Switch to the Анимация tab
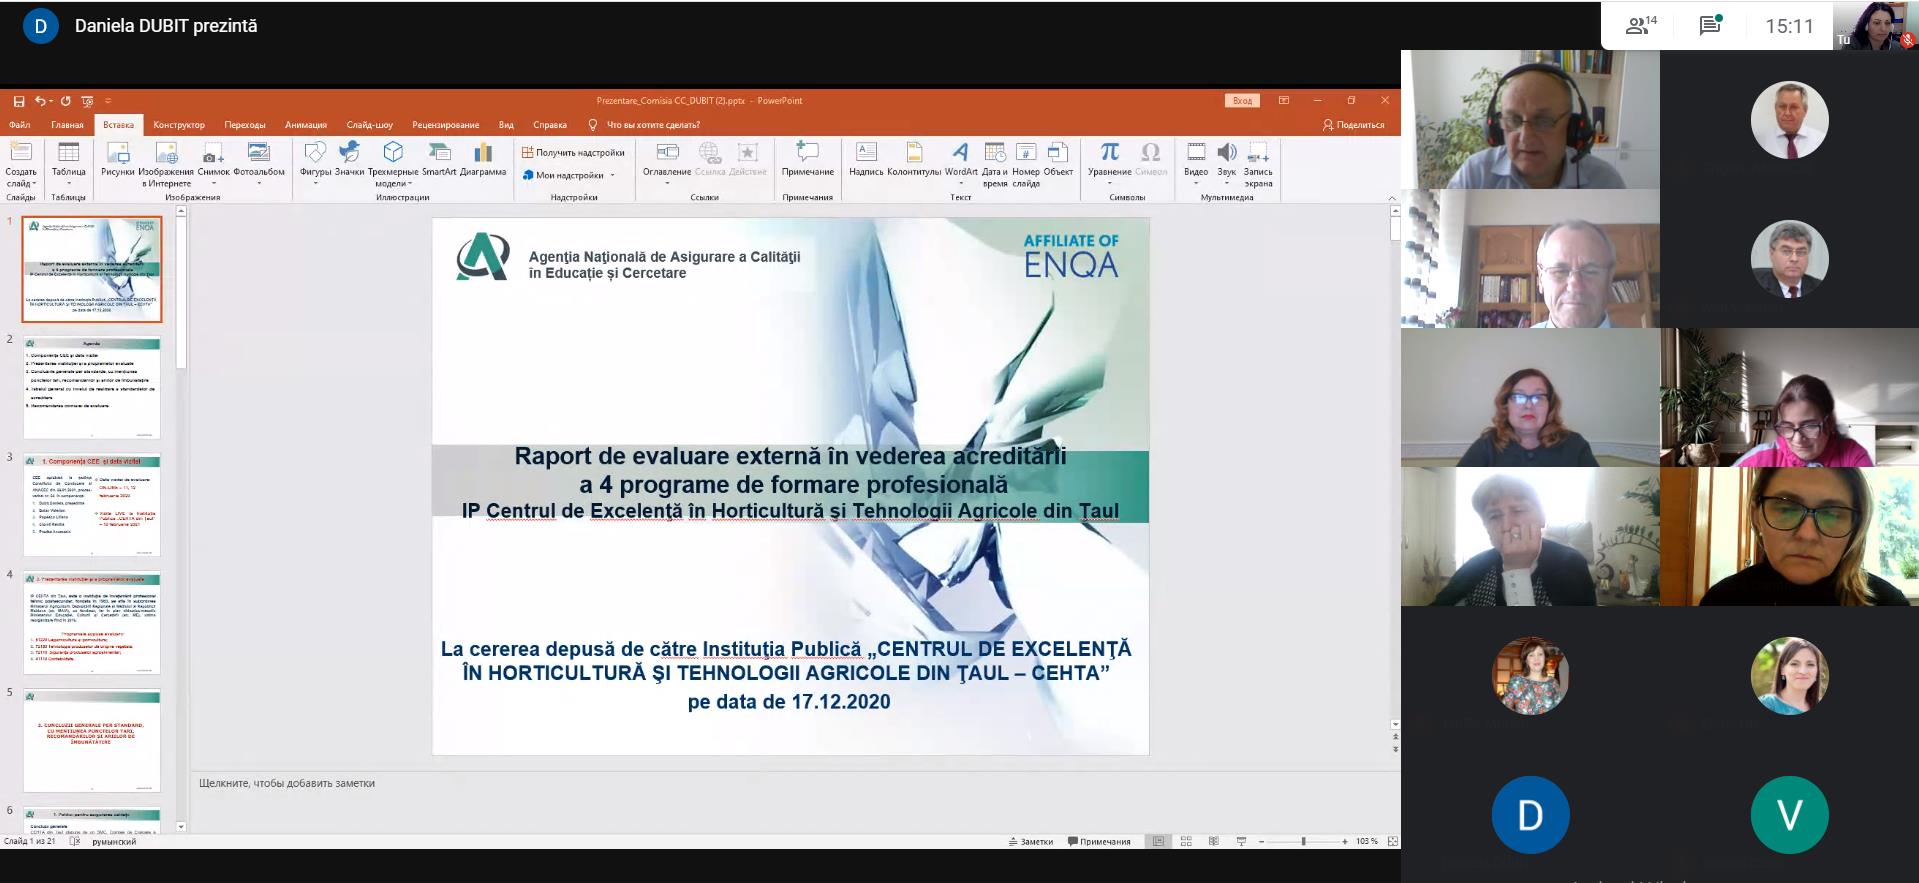This screenshot has width=1919, height=883. pyautogui.click(x=306, y=125)
